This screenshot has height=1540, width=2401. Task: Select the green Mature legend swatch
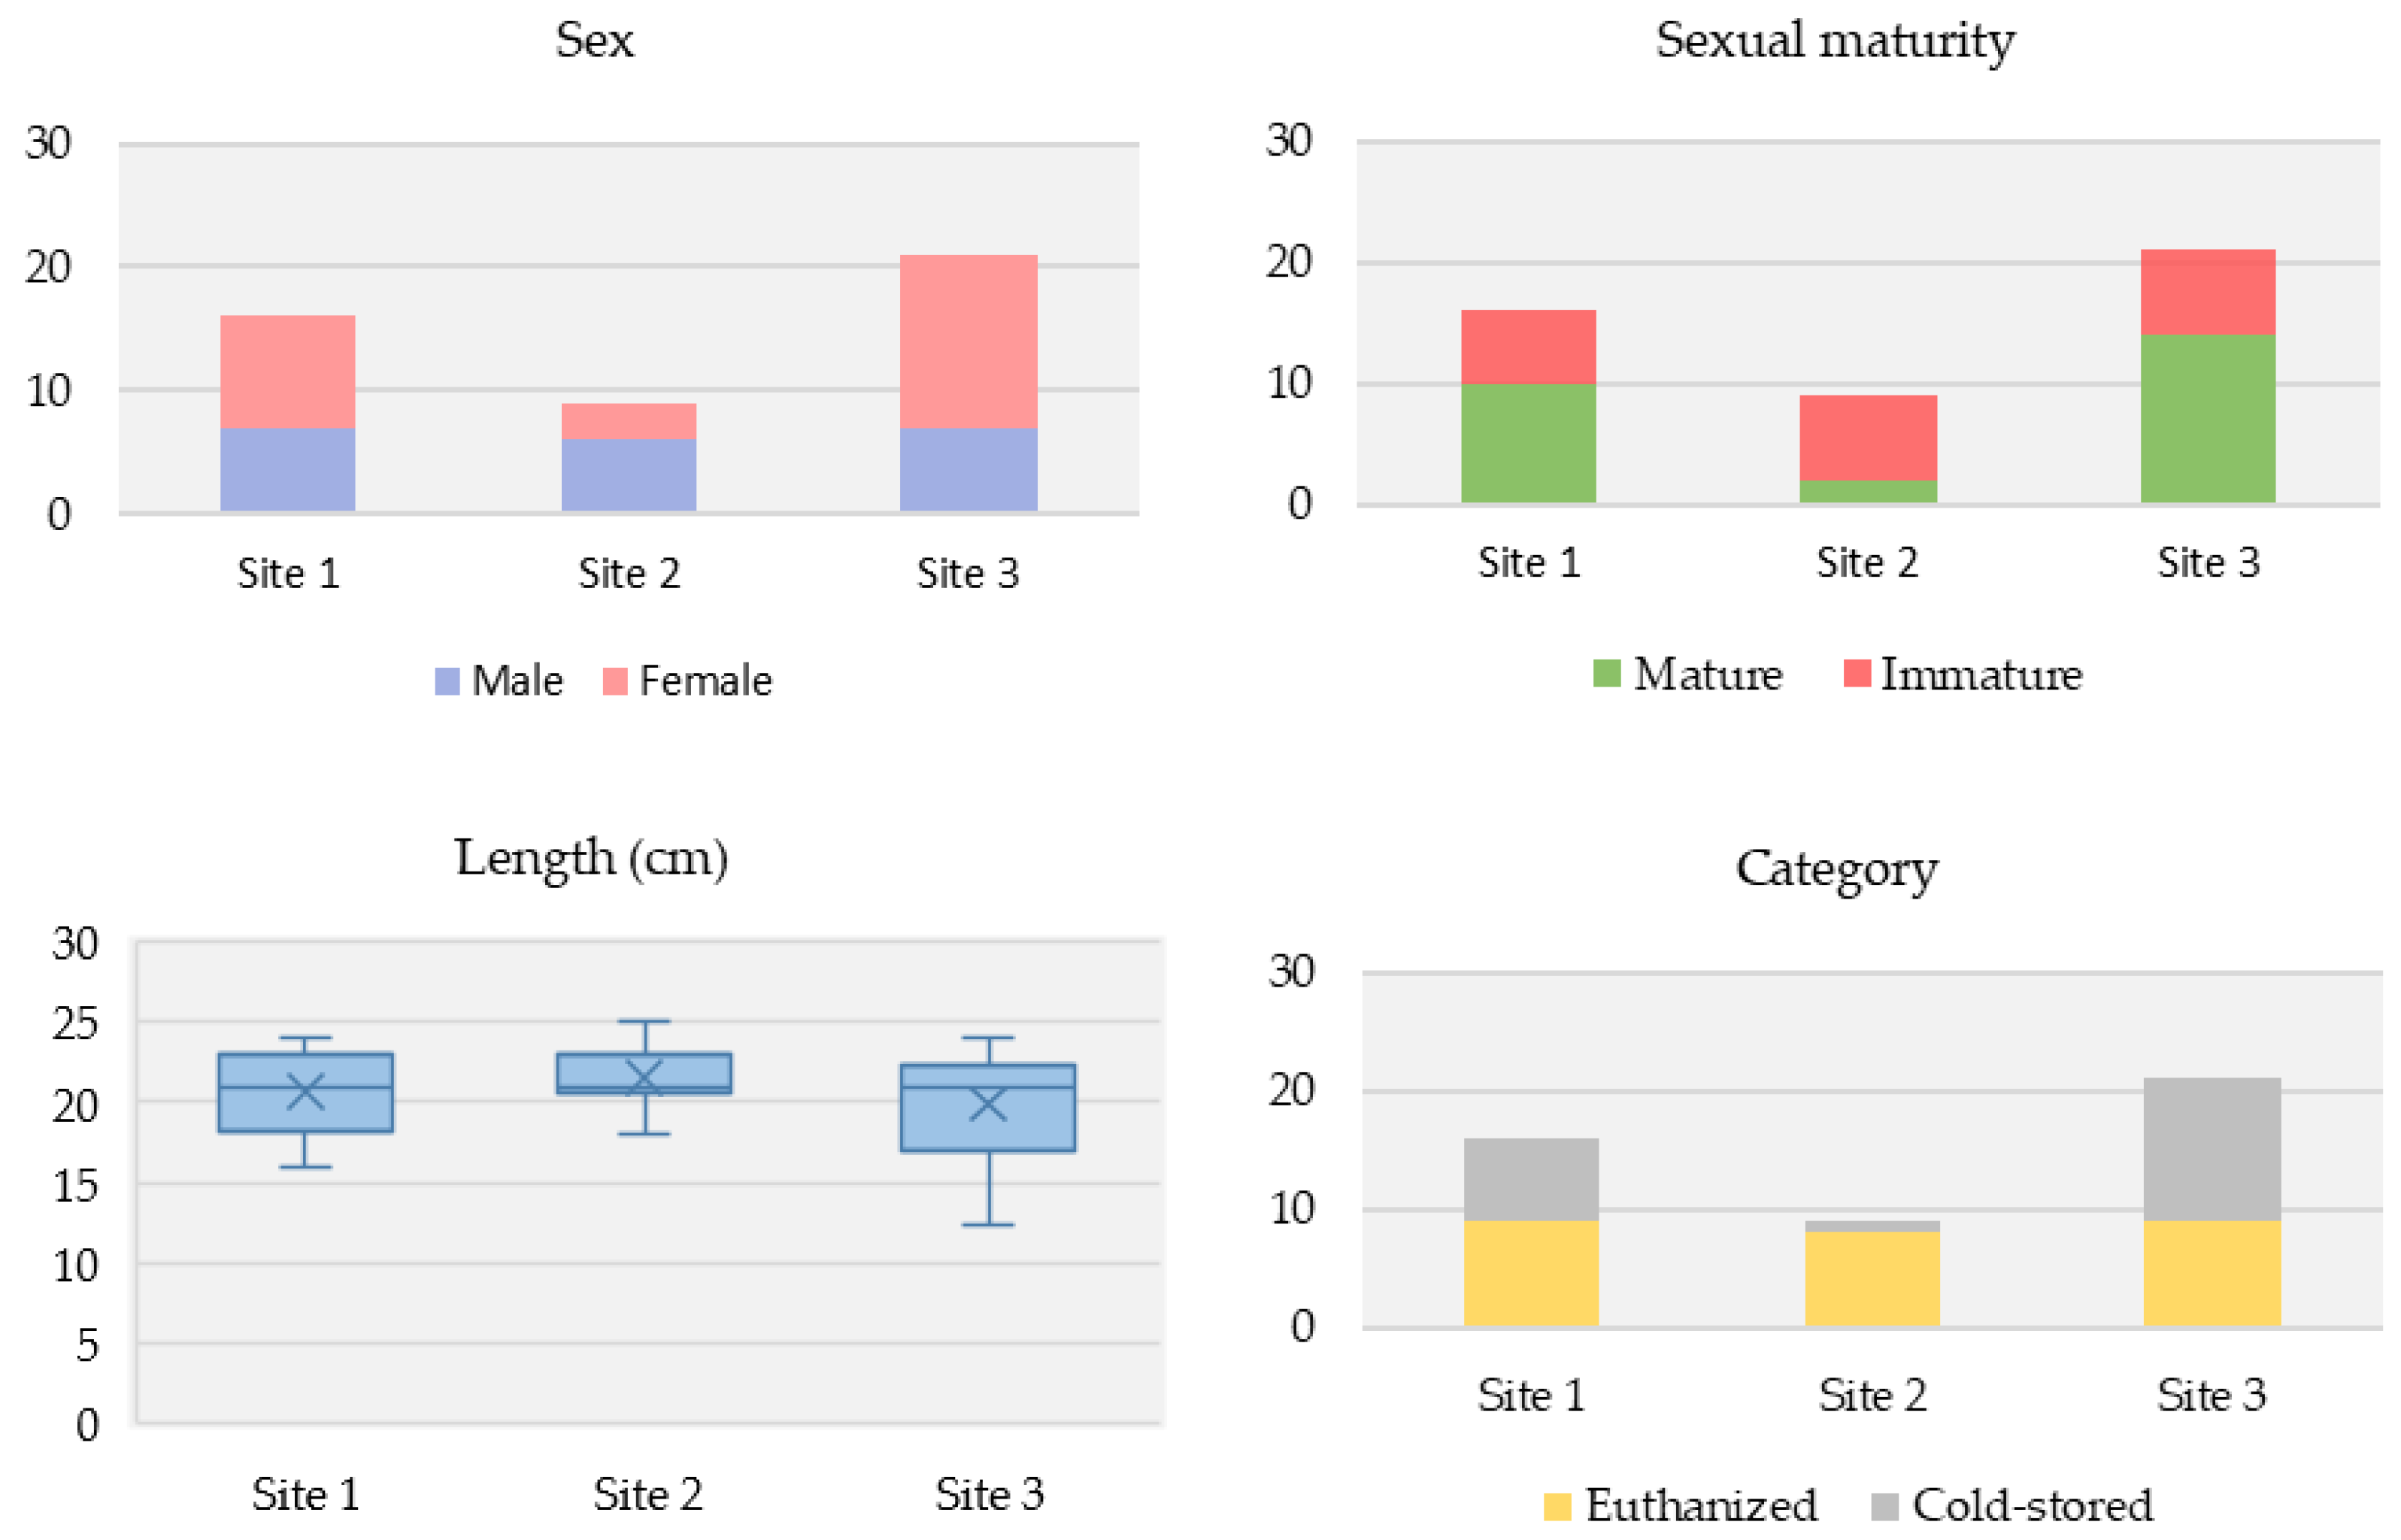click(x=1606, y=674)
